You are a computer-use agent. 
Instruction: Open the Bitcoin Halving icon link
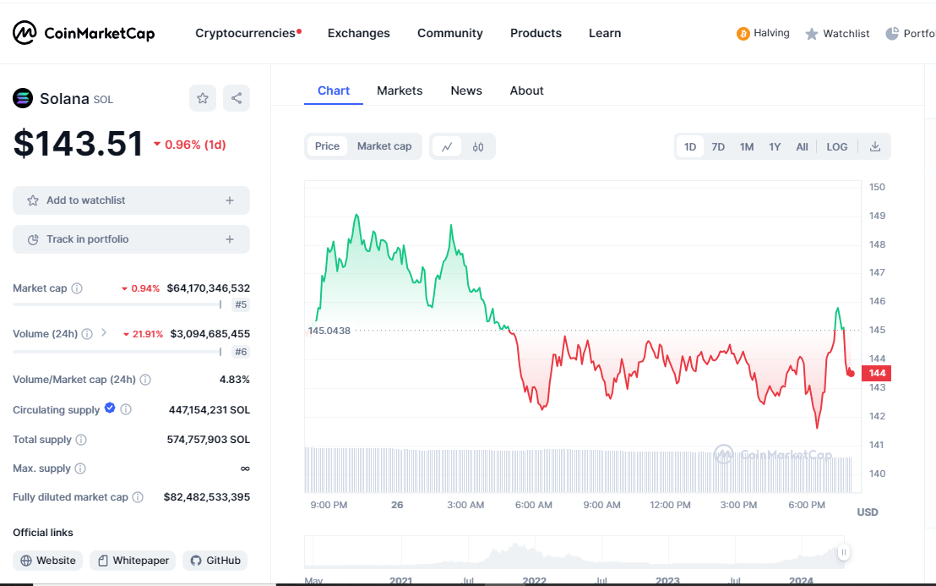point(743,33)
